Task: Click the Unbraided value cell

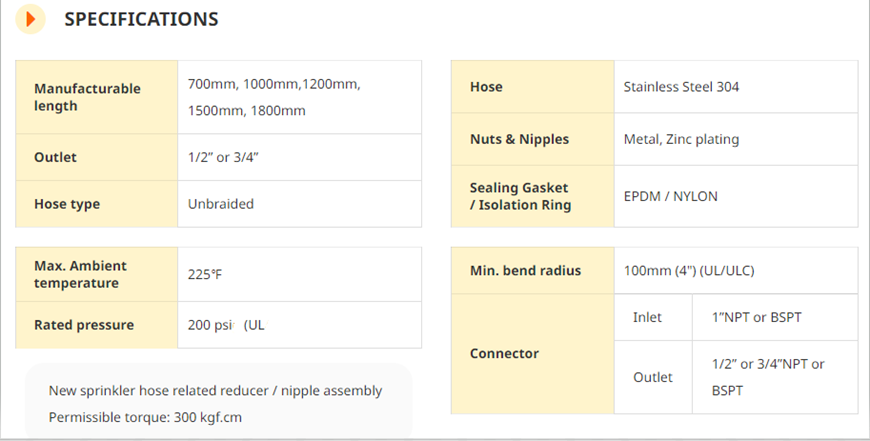Action: 300,204
